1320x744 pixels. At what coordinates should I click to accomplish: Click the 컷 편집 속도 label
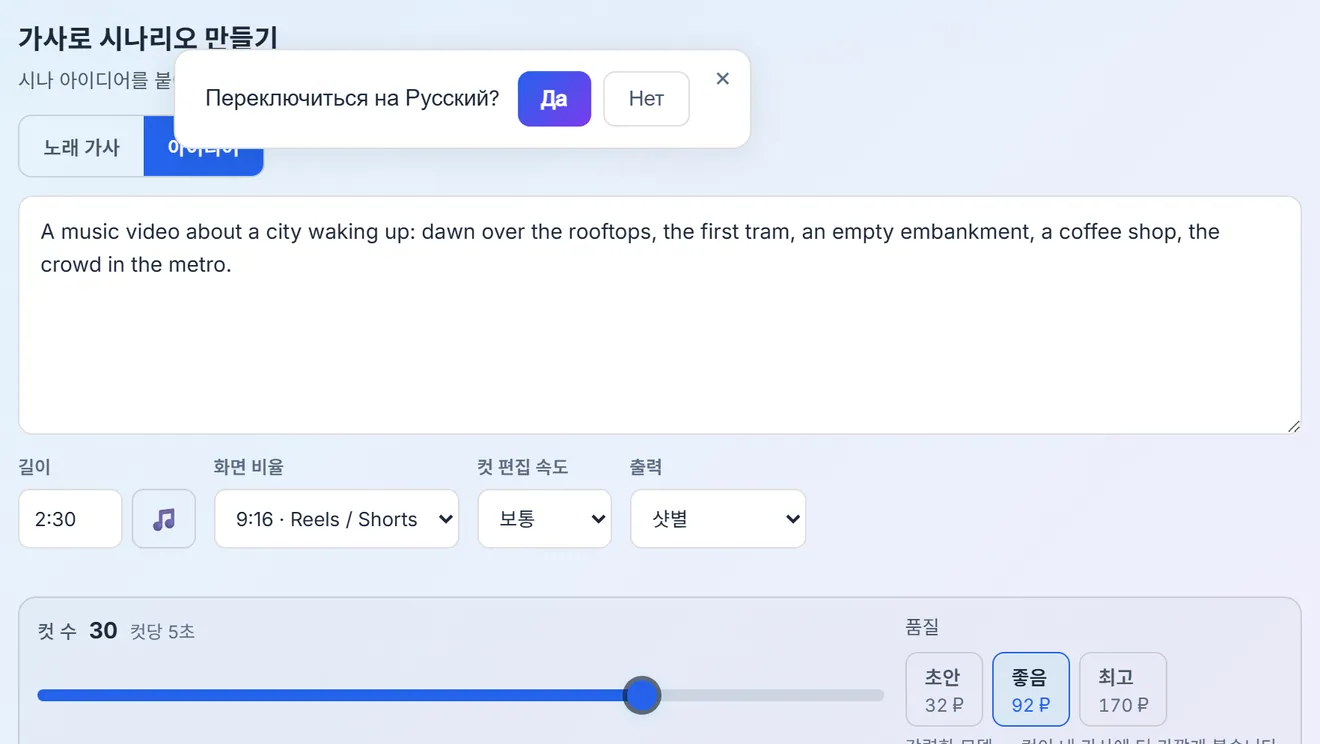pos(523,467)
